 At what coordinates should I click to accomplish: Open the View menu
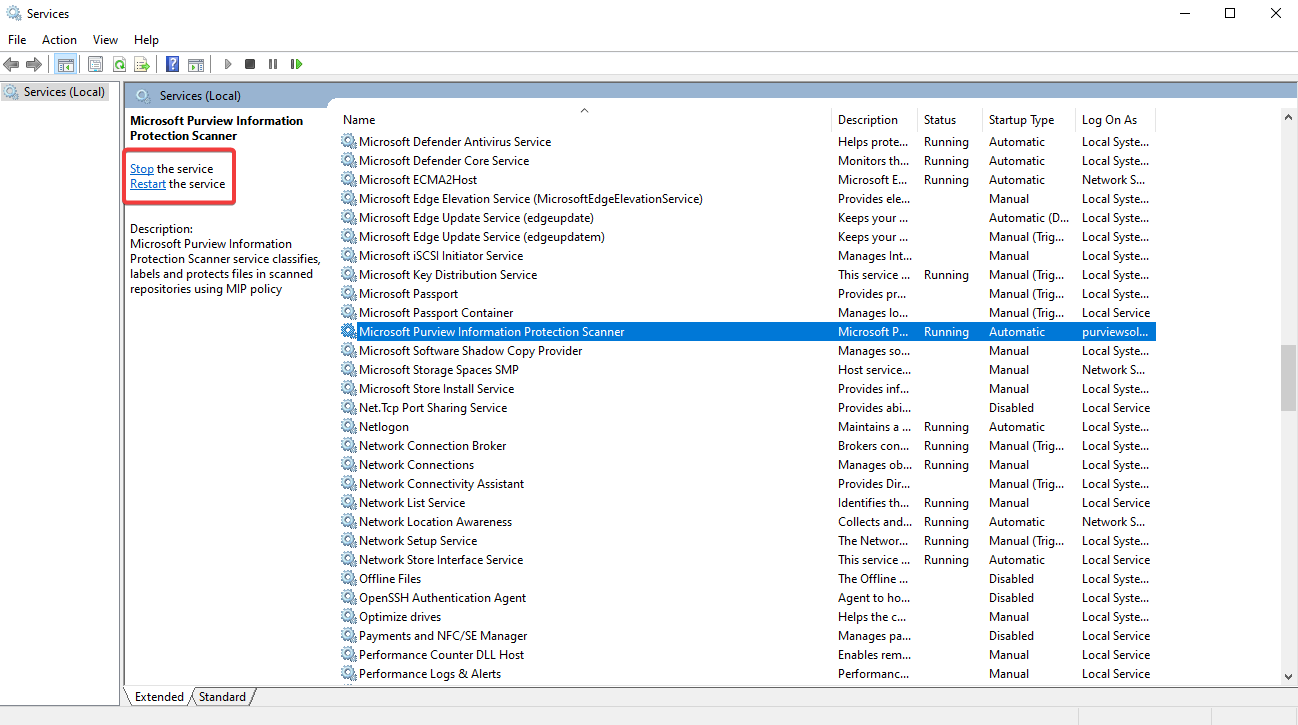[x=105, y=40]
